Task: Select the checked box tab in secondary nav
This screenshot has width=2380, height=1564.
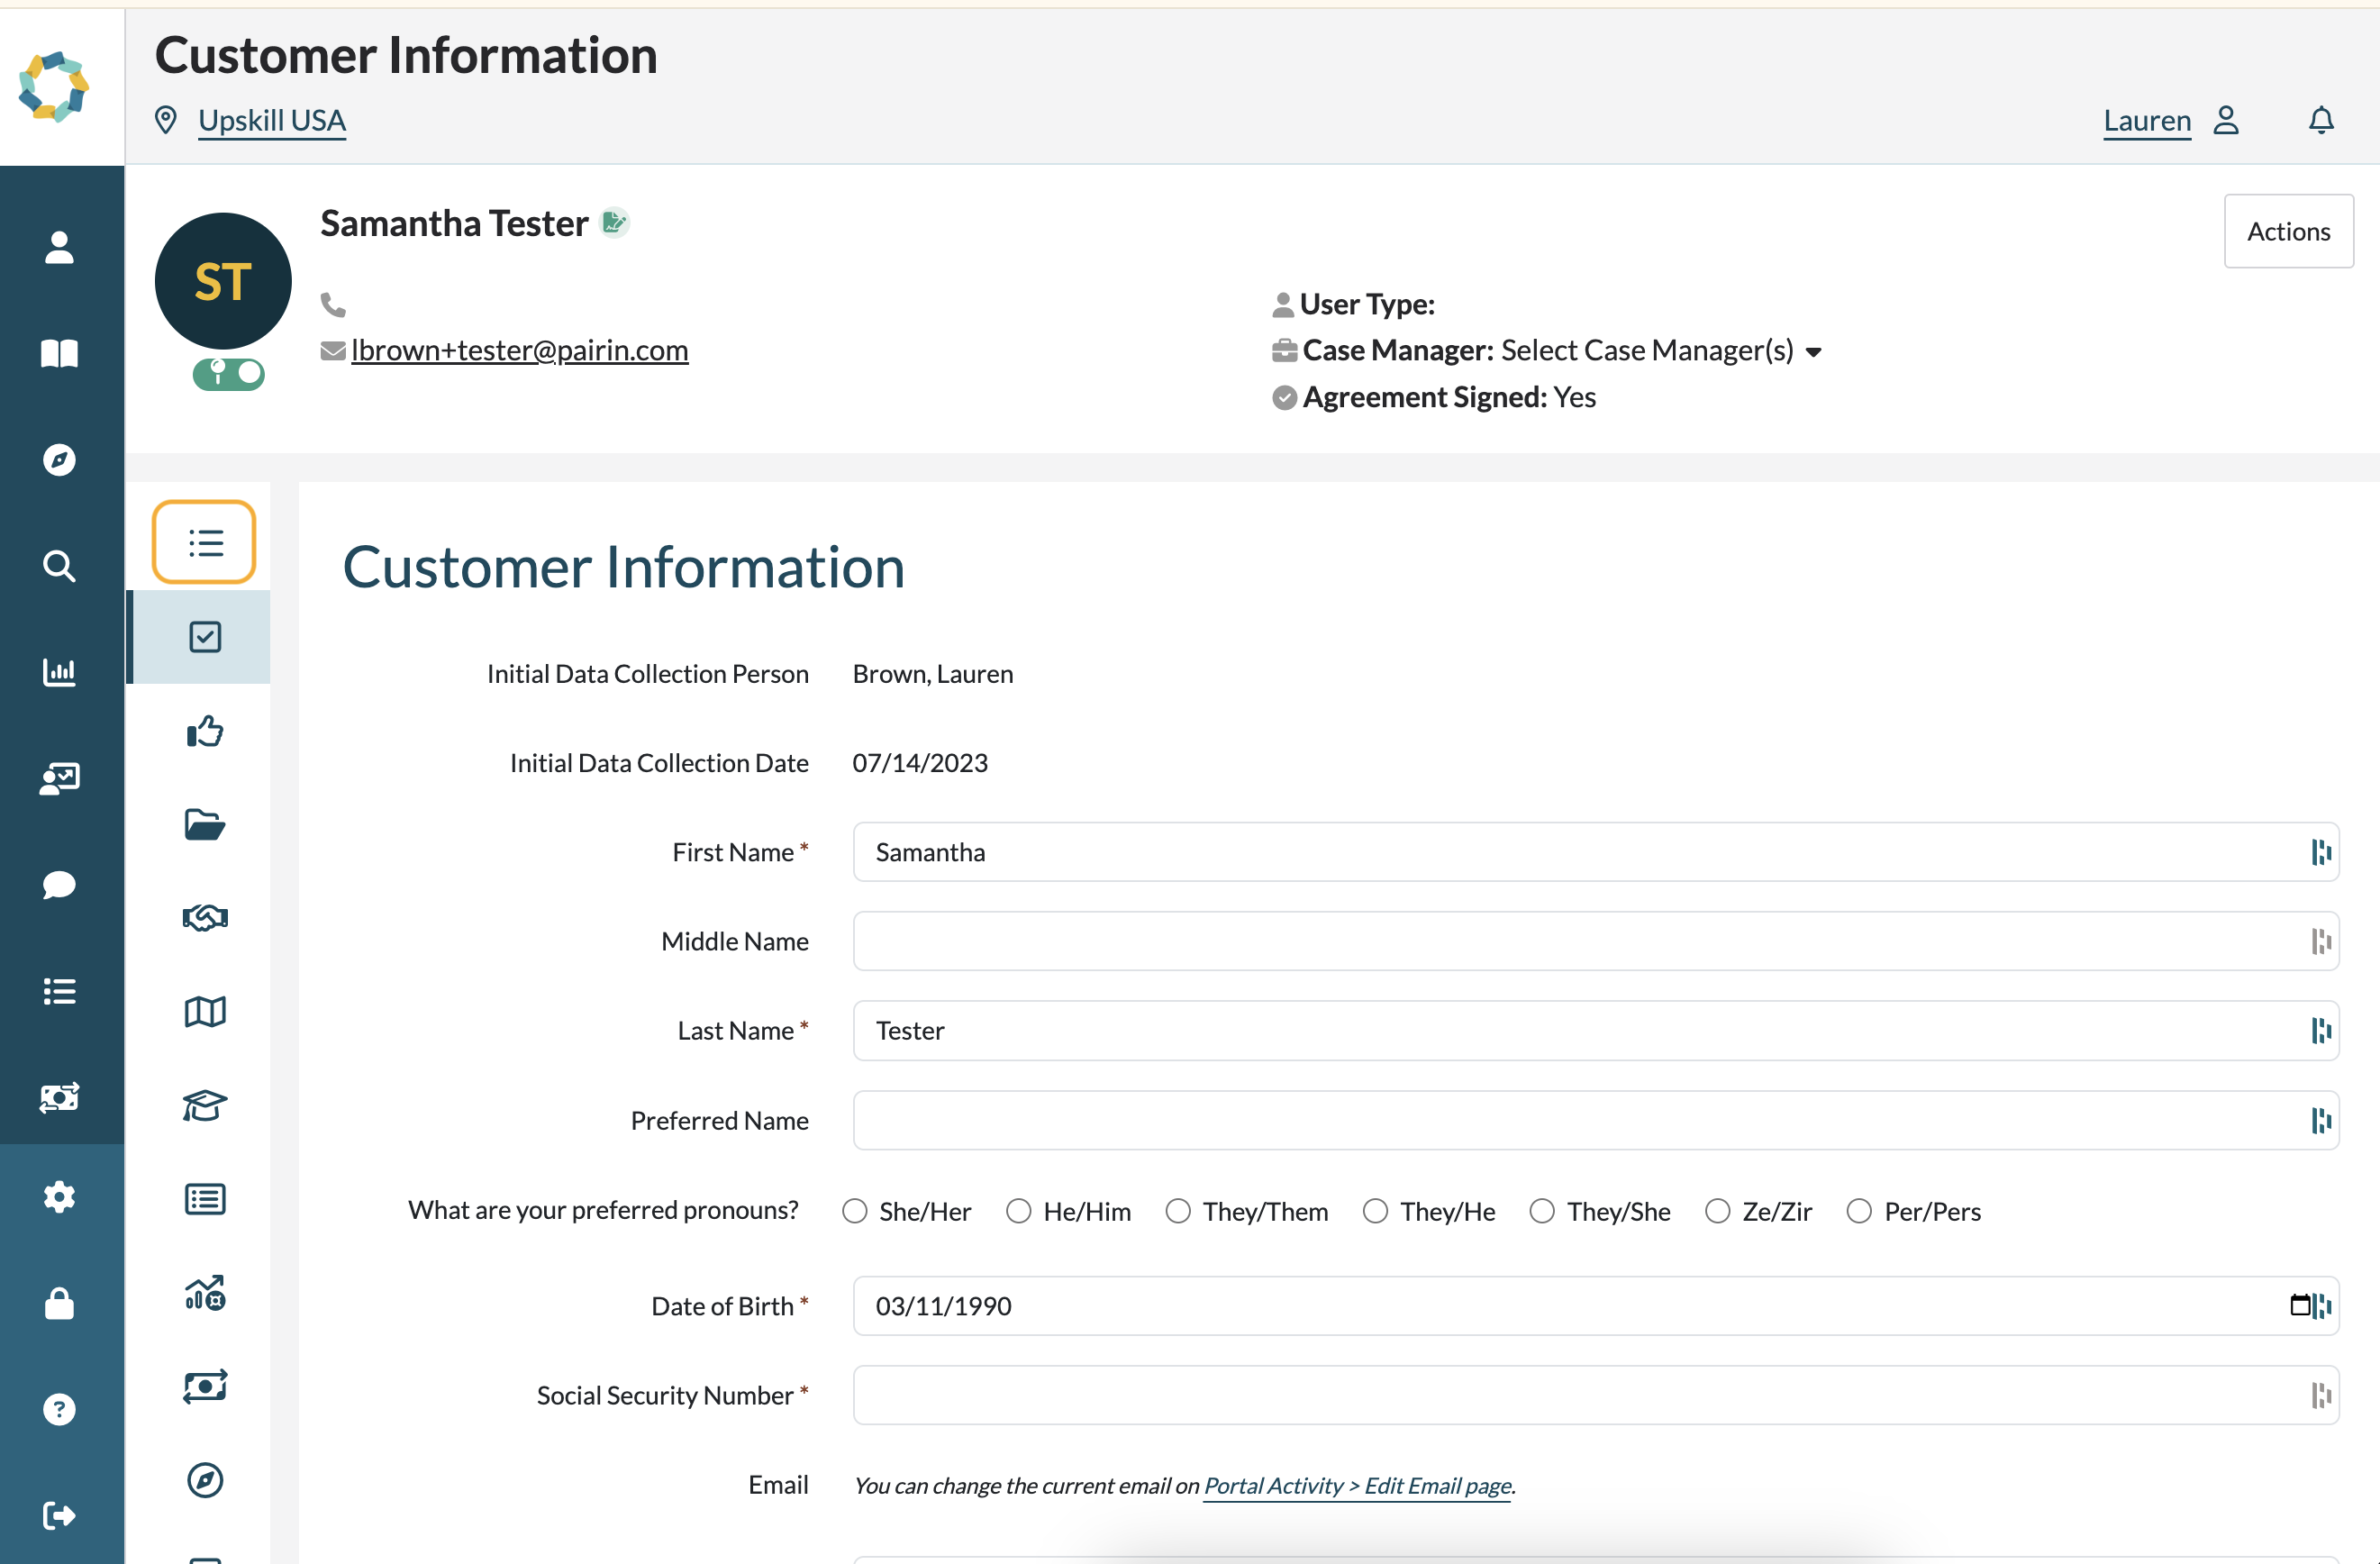Action: point(204,637)
